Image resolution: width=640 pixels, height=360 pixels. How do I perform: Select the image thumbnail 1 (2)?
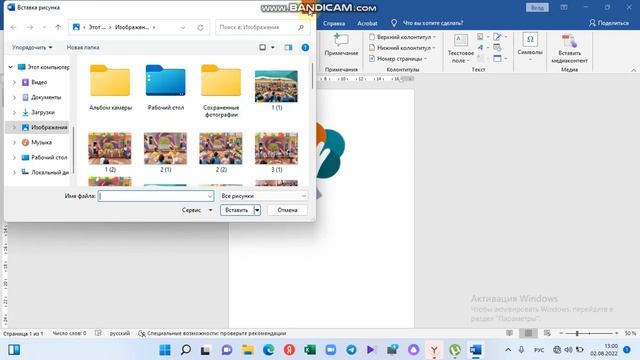[x=110, y=152]
